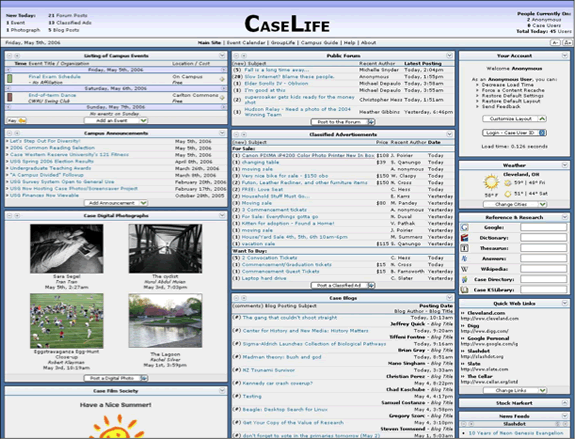Click second round icon in Public Forum header
The width and height of the screenshot is (575, 439).
click(x=243, y=56)
